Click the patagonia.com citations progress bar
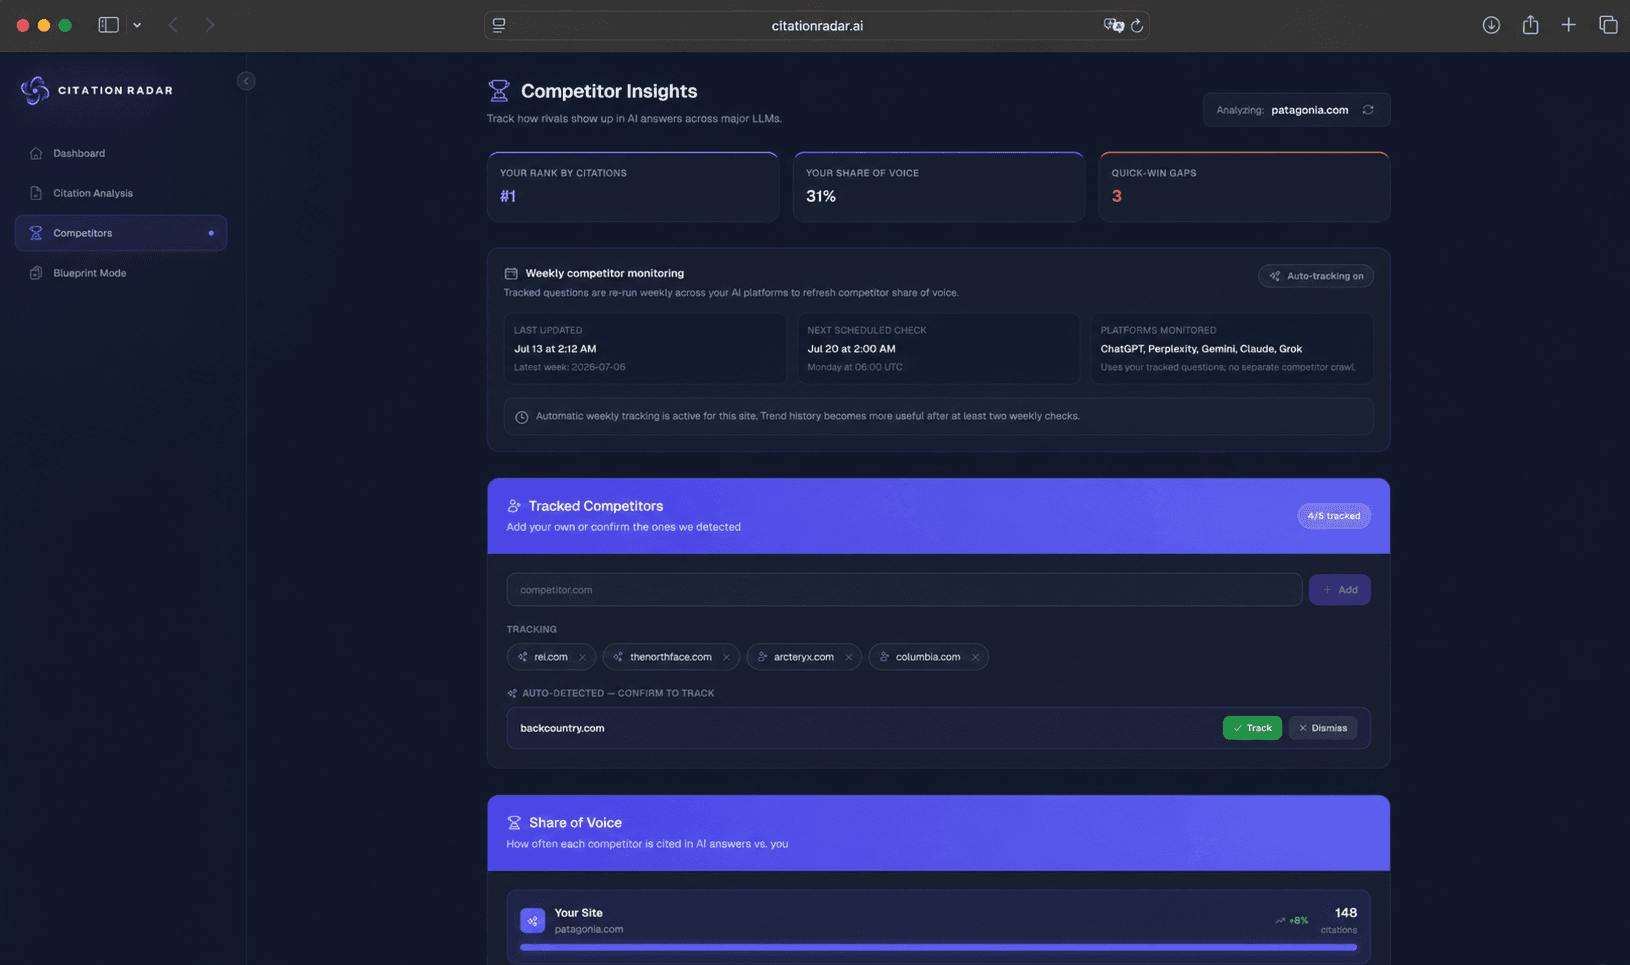 coord(938,947)
